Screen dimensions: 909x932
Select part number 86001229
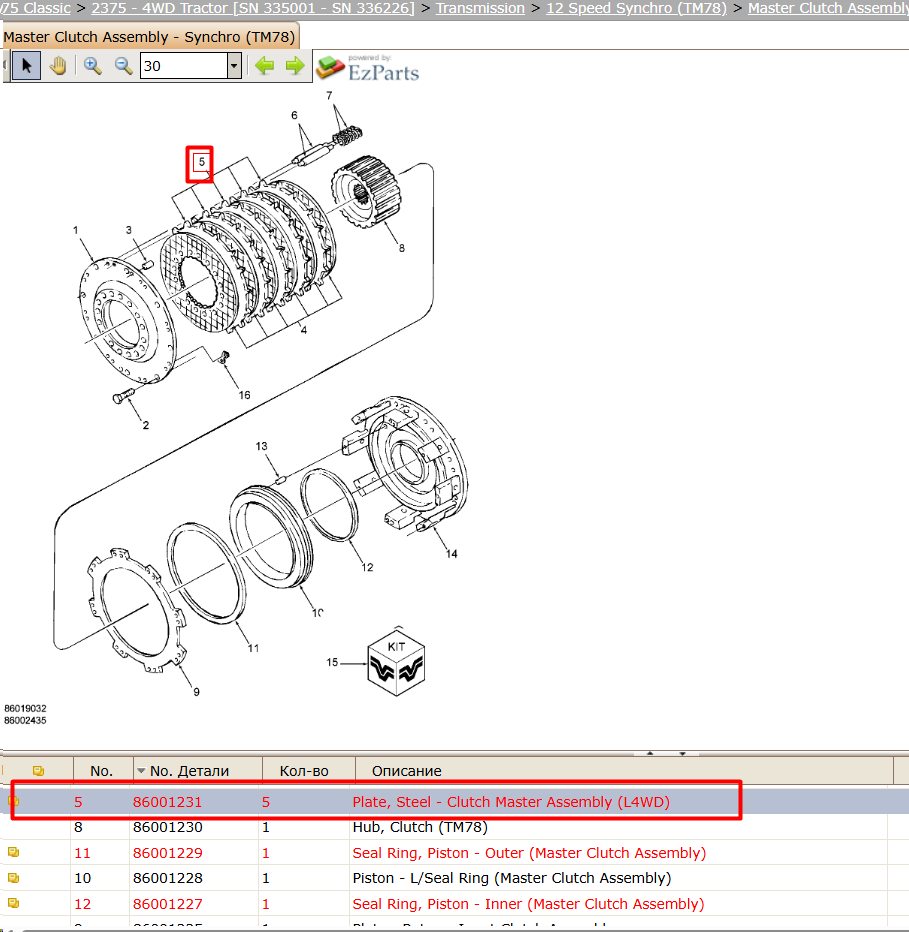point(168,853)
